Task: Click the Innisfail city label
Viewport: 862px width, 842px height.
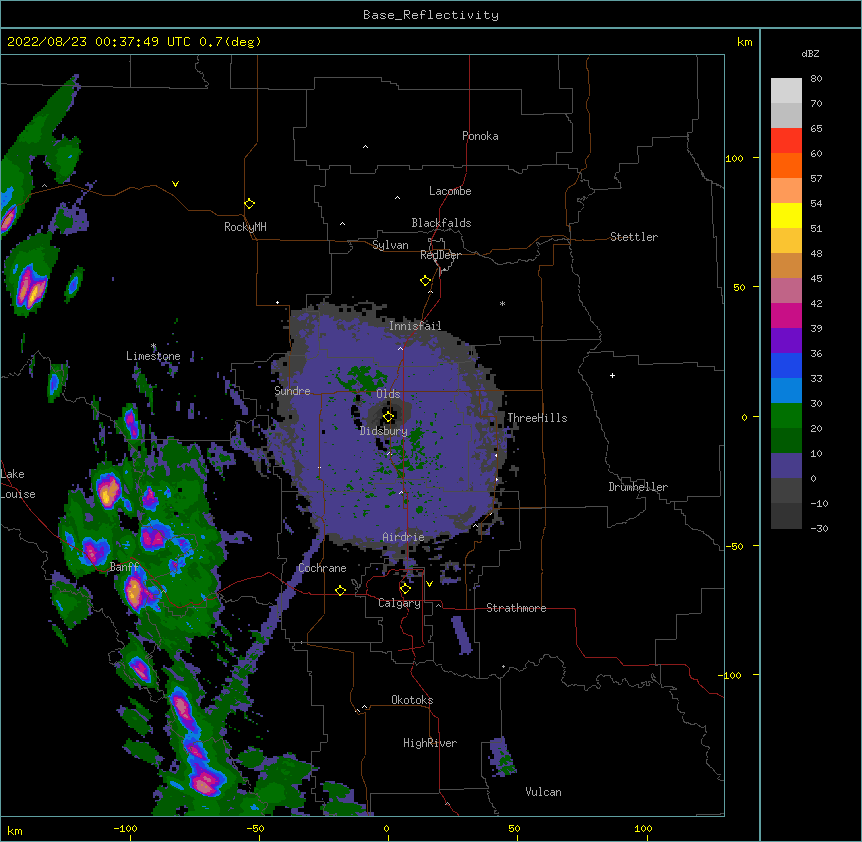Action: (x=415, y=326)
